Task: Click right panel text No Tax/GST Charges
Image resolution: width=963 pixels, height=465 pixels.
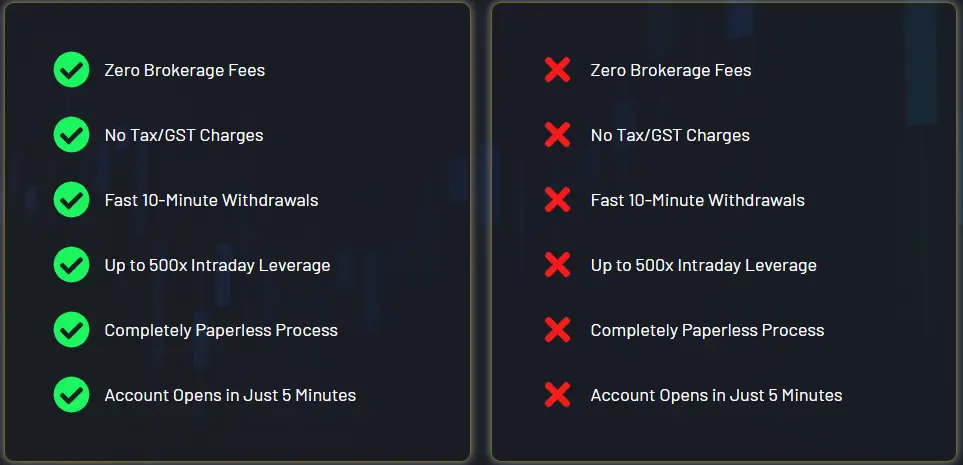Action: point(670,135)
